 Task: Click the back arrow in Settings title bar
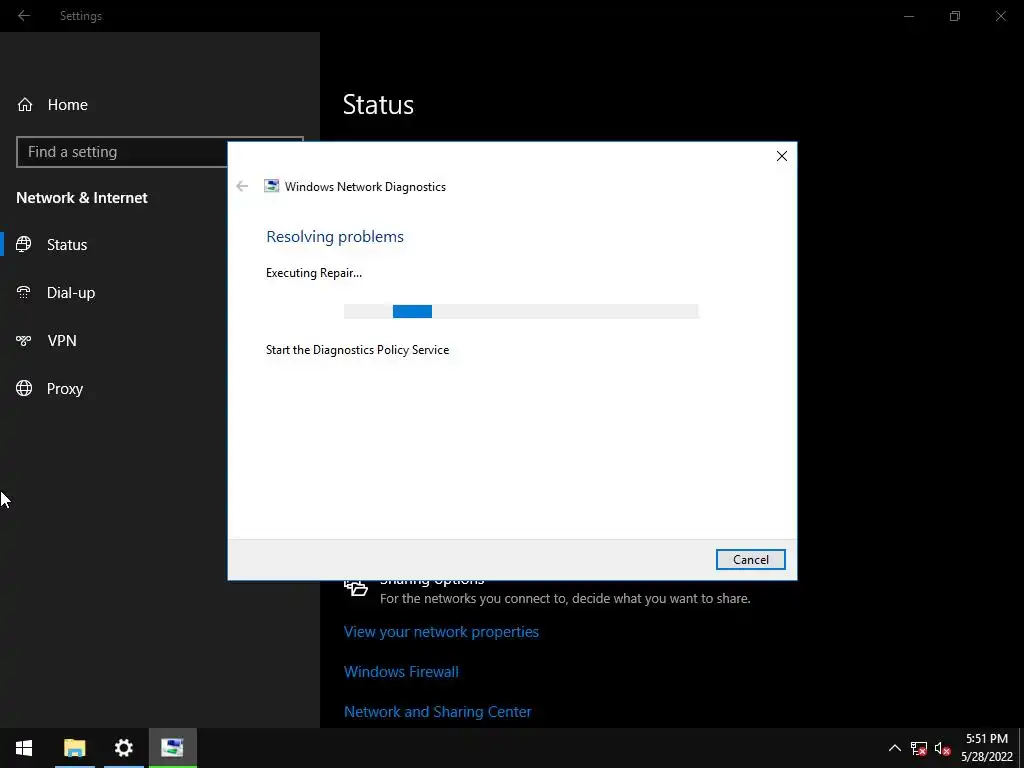[x=24, y=16]
